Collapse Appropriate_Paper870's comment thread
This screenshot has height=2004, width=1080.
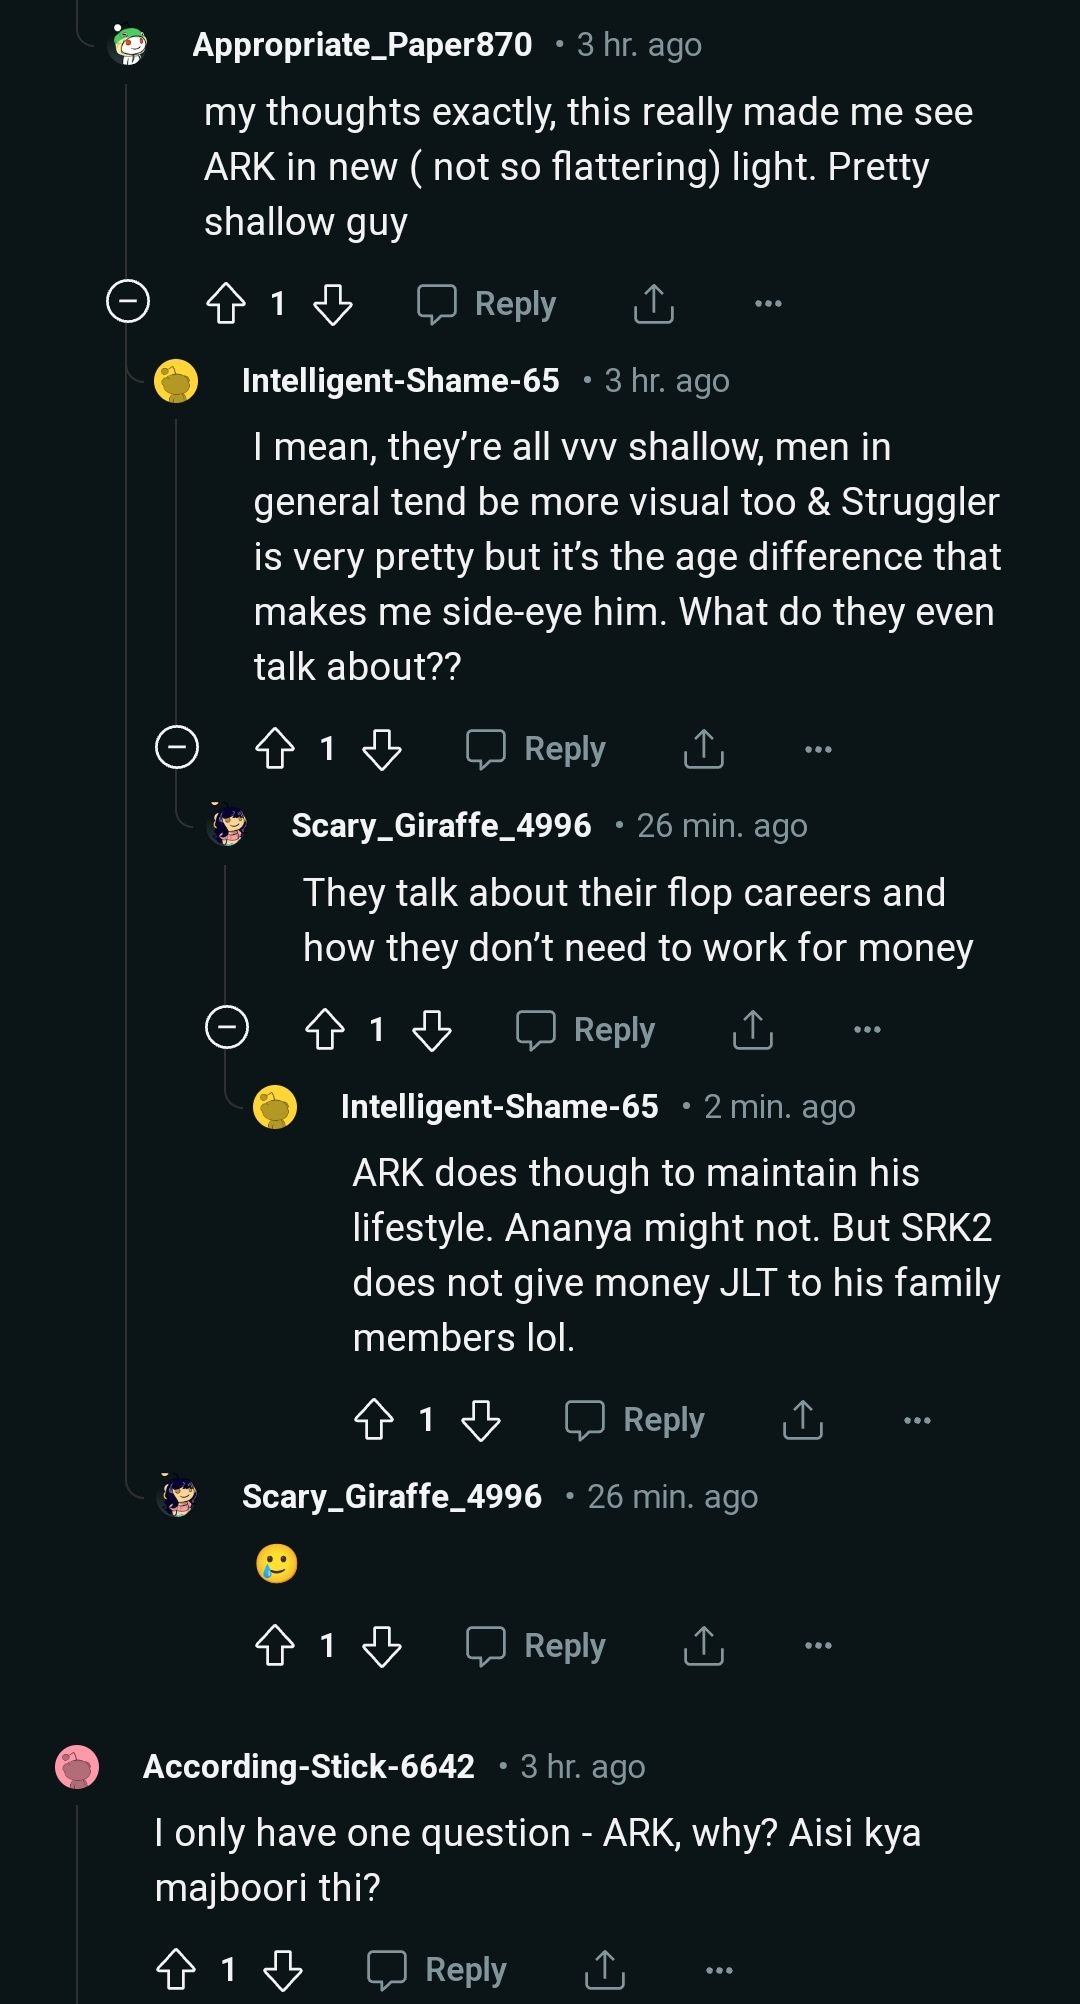pyautogui.click(x=128, y=301)
